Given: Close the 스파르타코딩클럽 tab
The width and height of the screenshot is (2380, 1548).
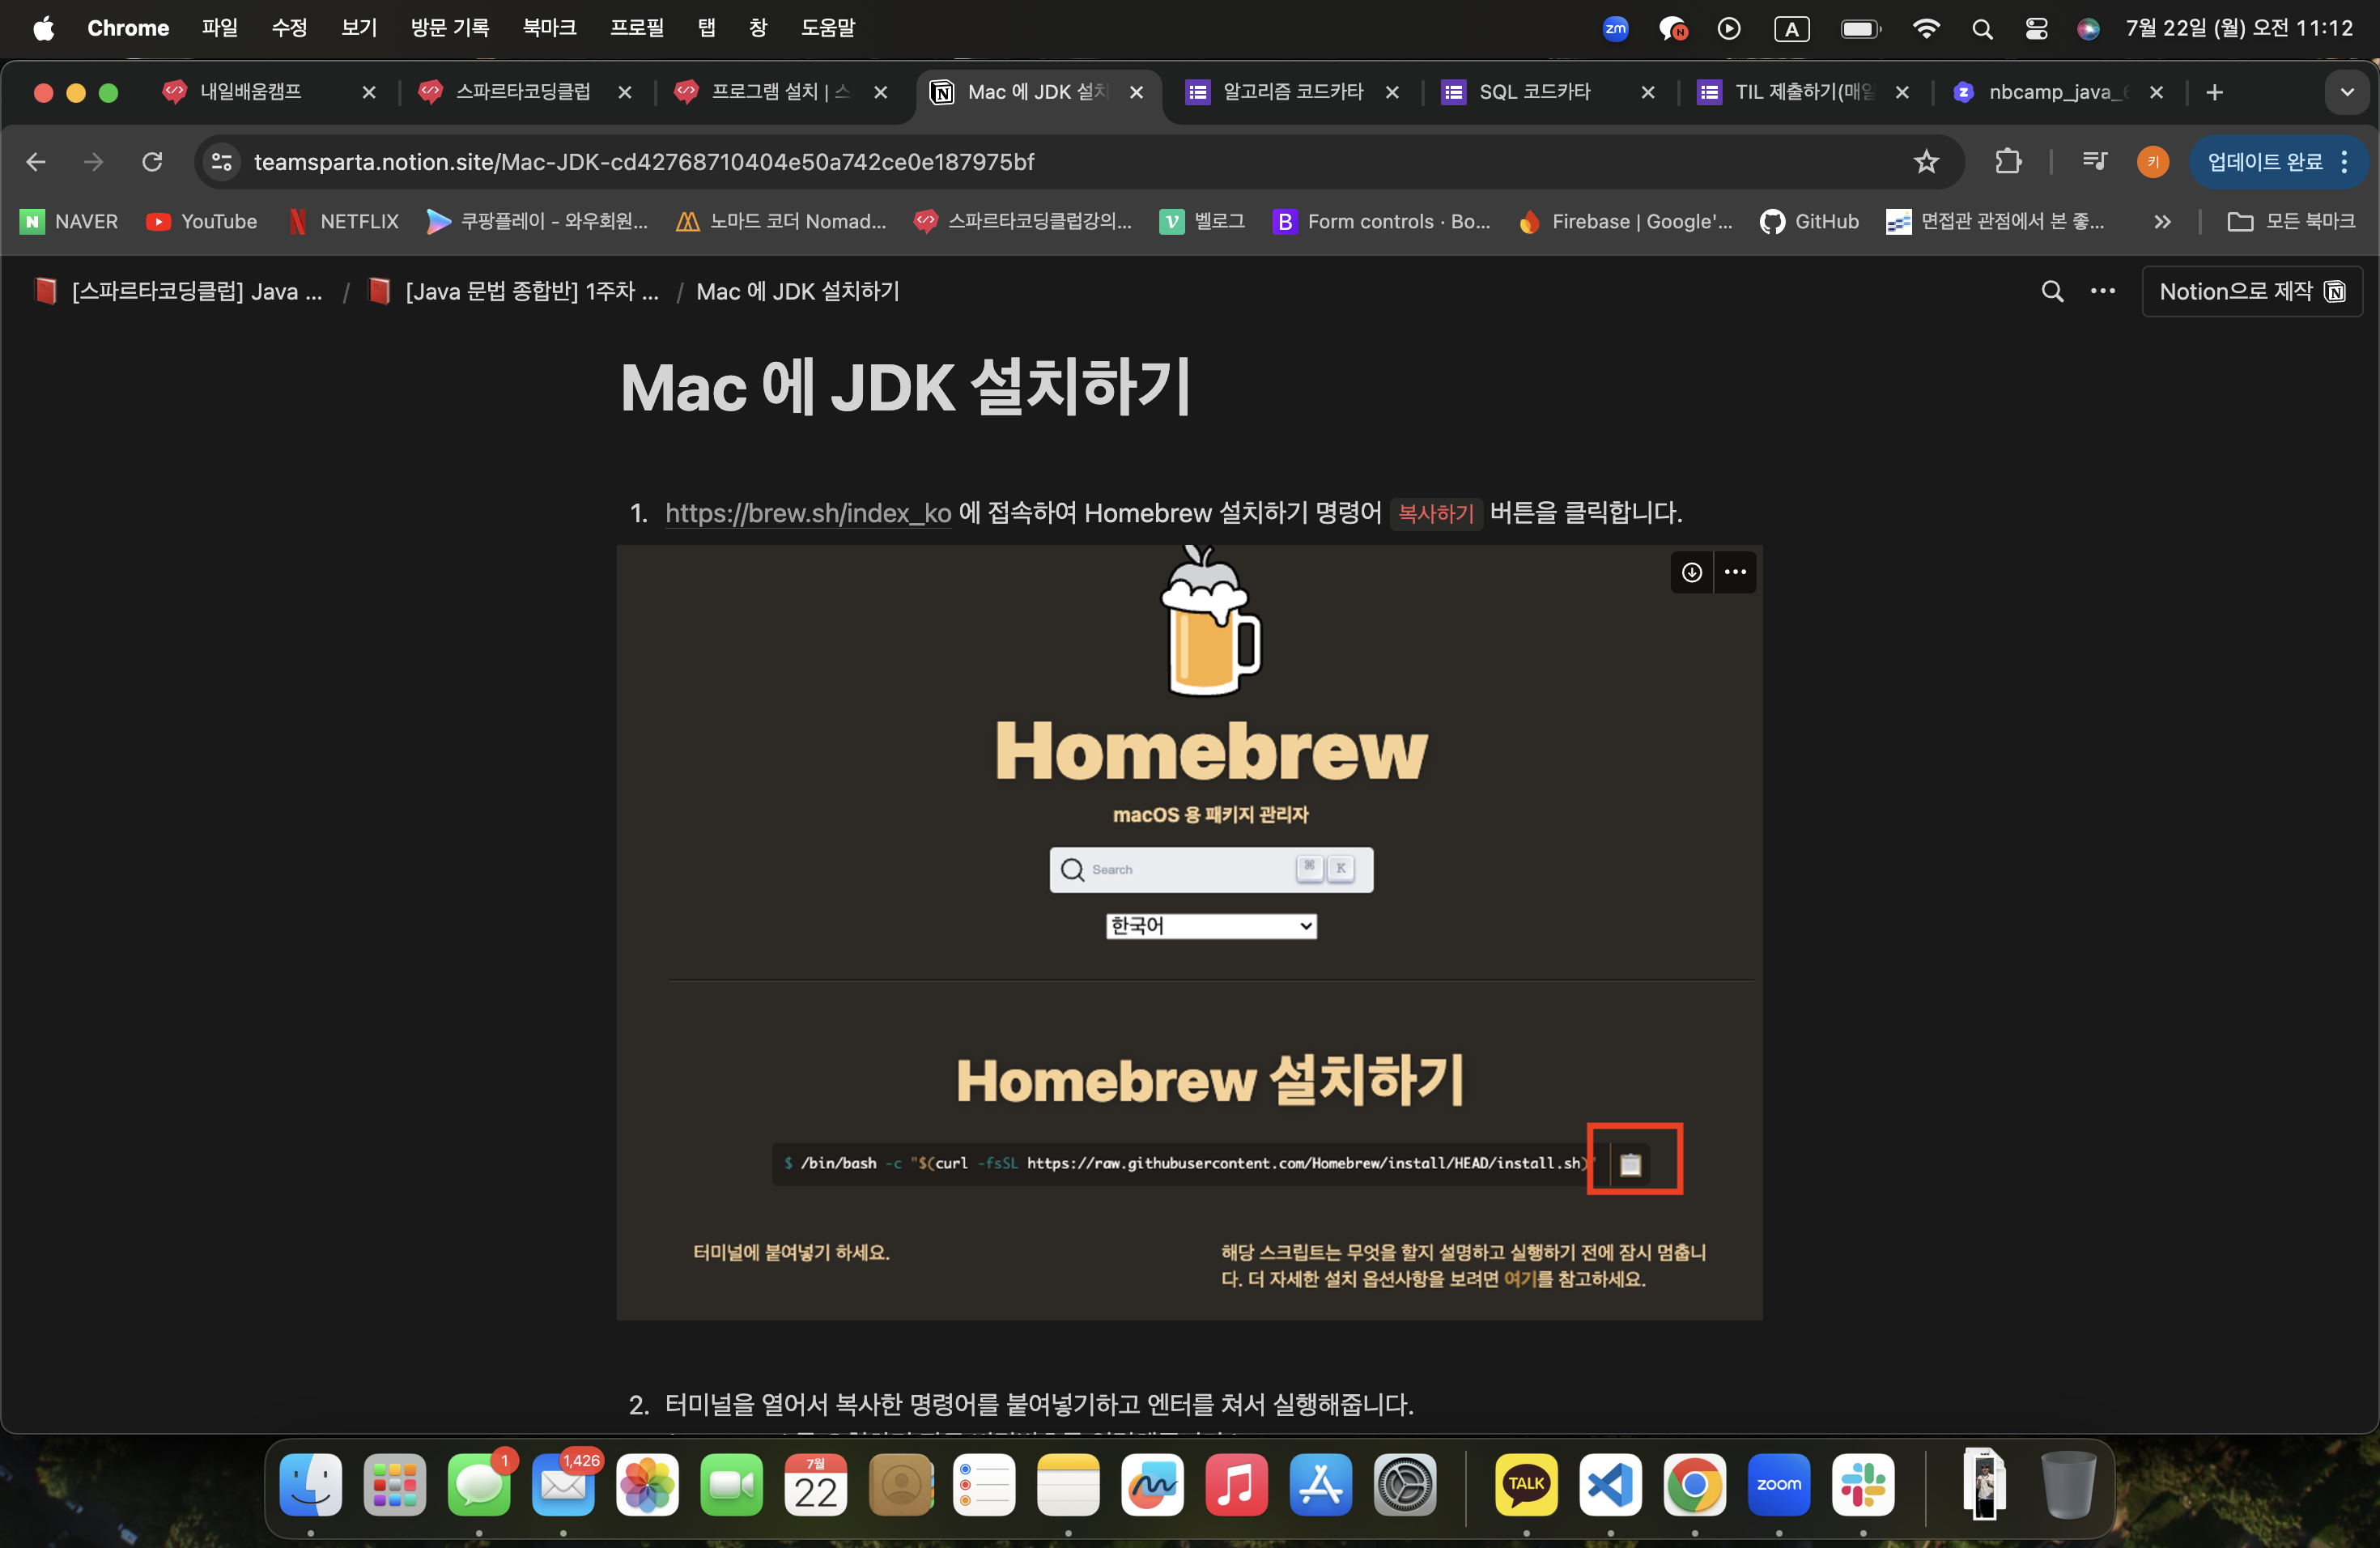Looking at the screenshot, I should [x=625, y=92].
